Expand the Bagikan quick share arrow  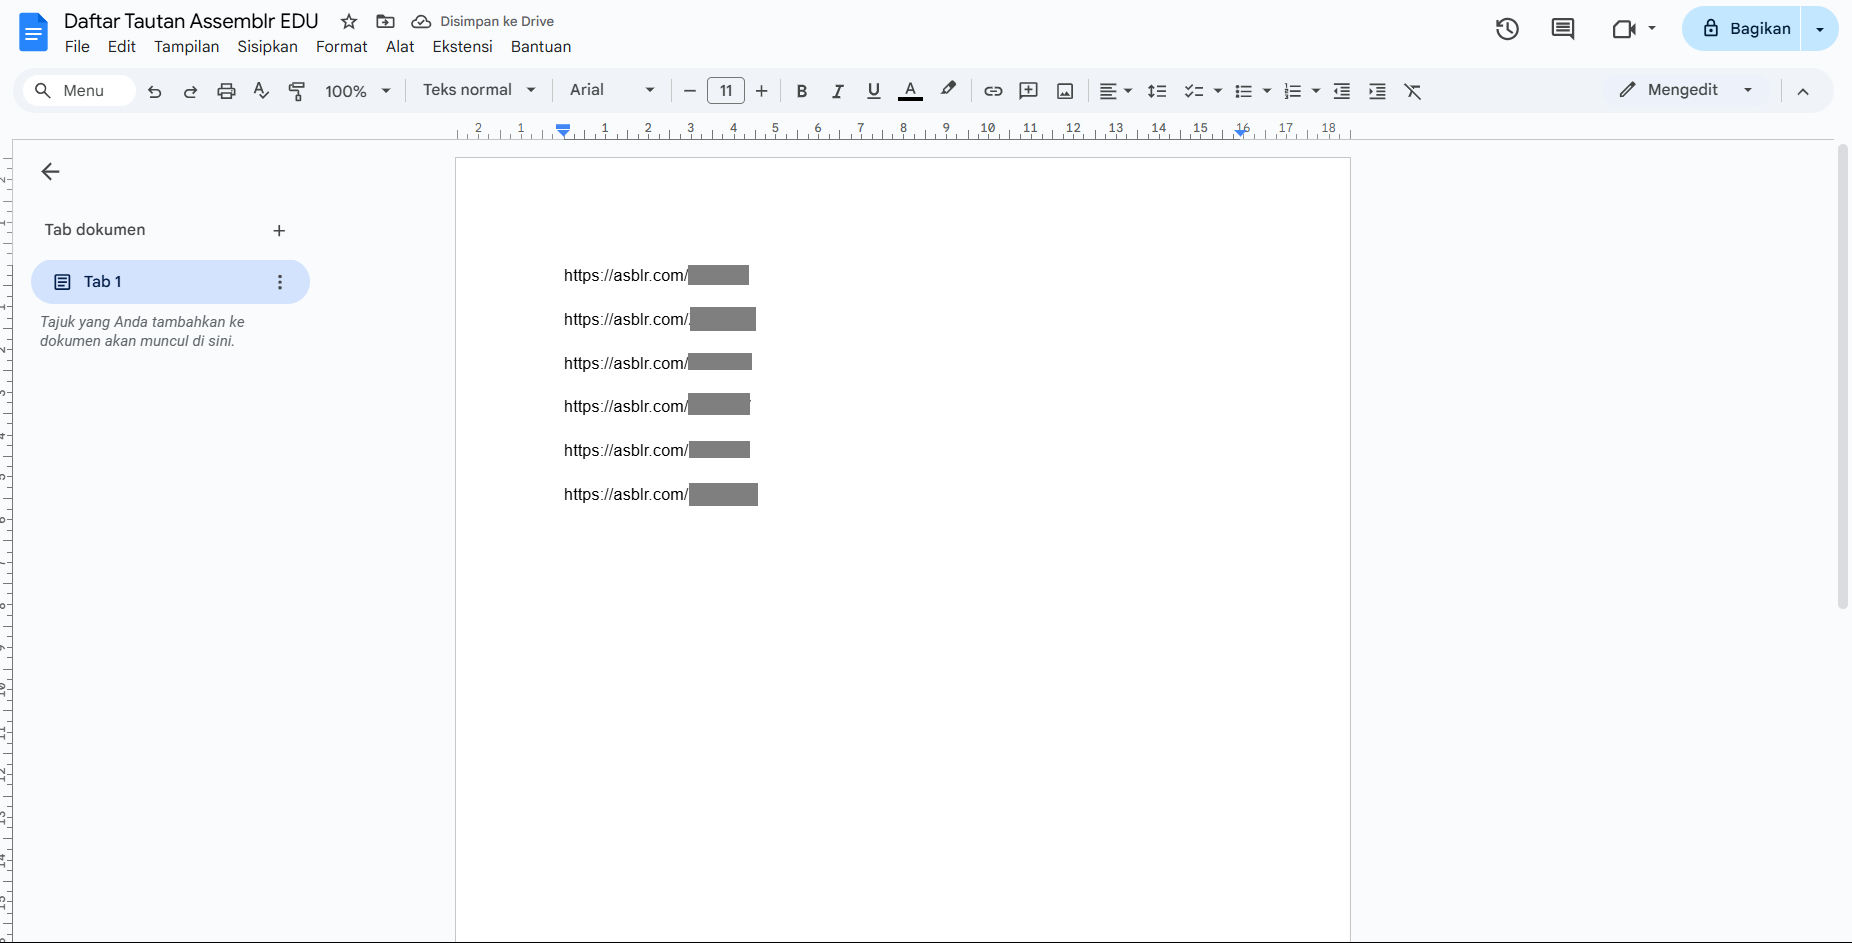1820,29
